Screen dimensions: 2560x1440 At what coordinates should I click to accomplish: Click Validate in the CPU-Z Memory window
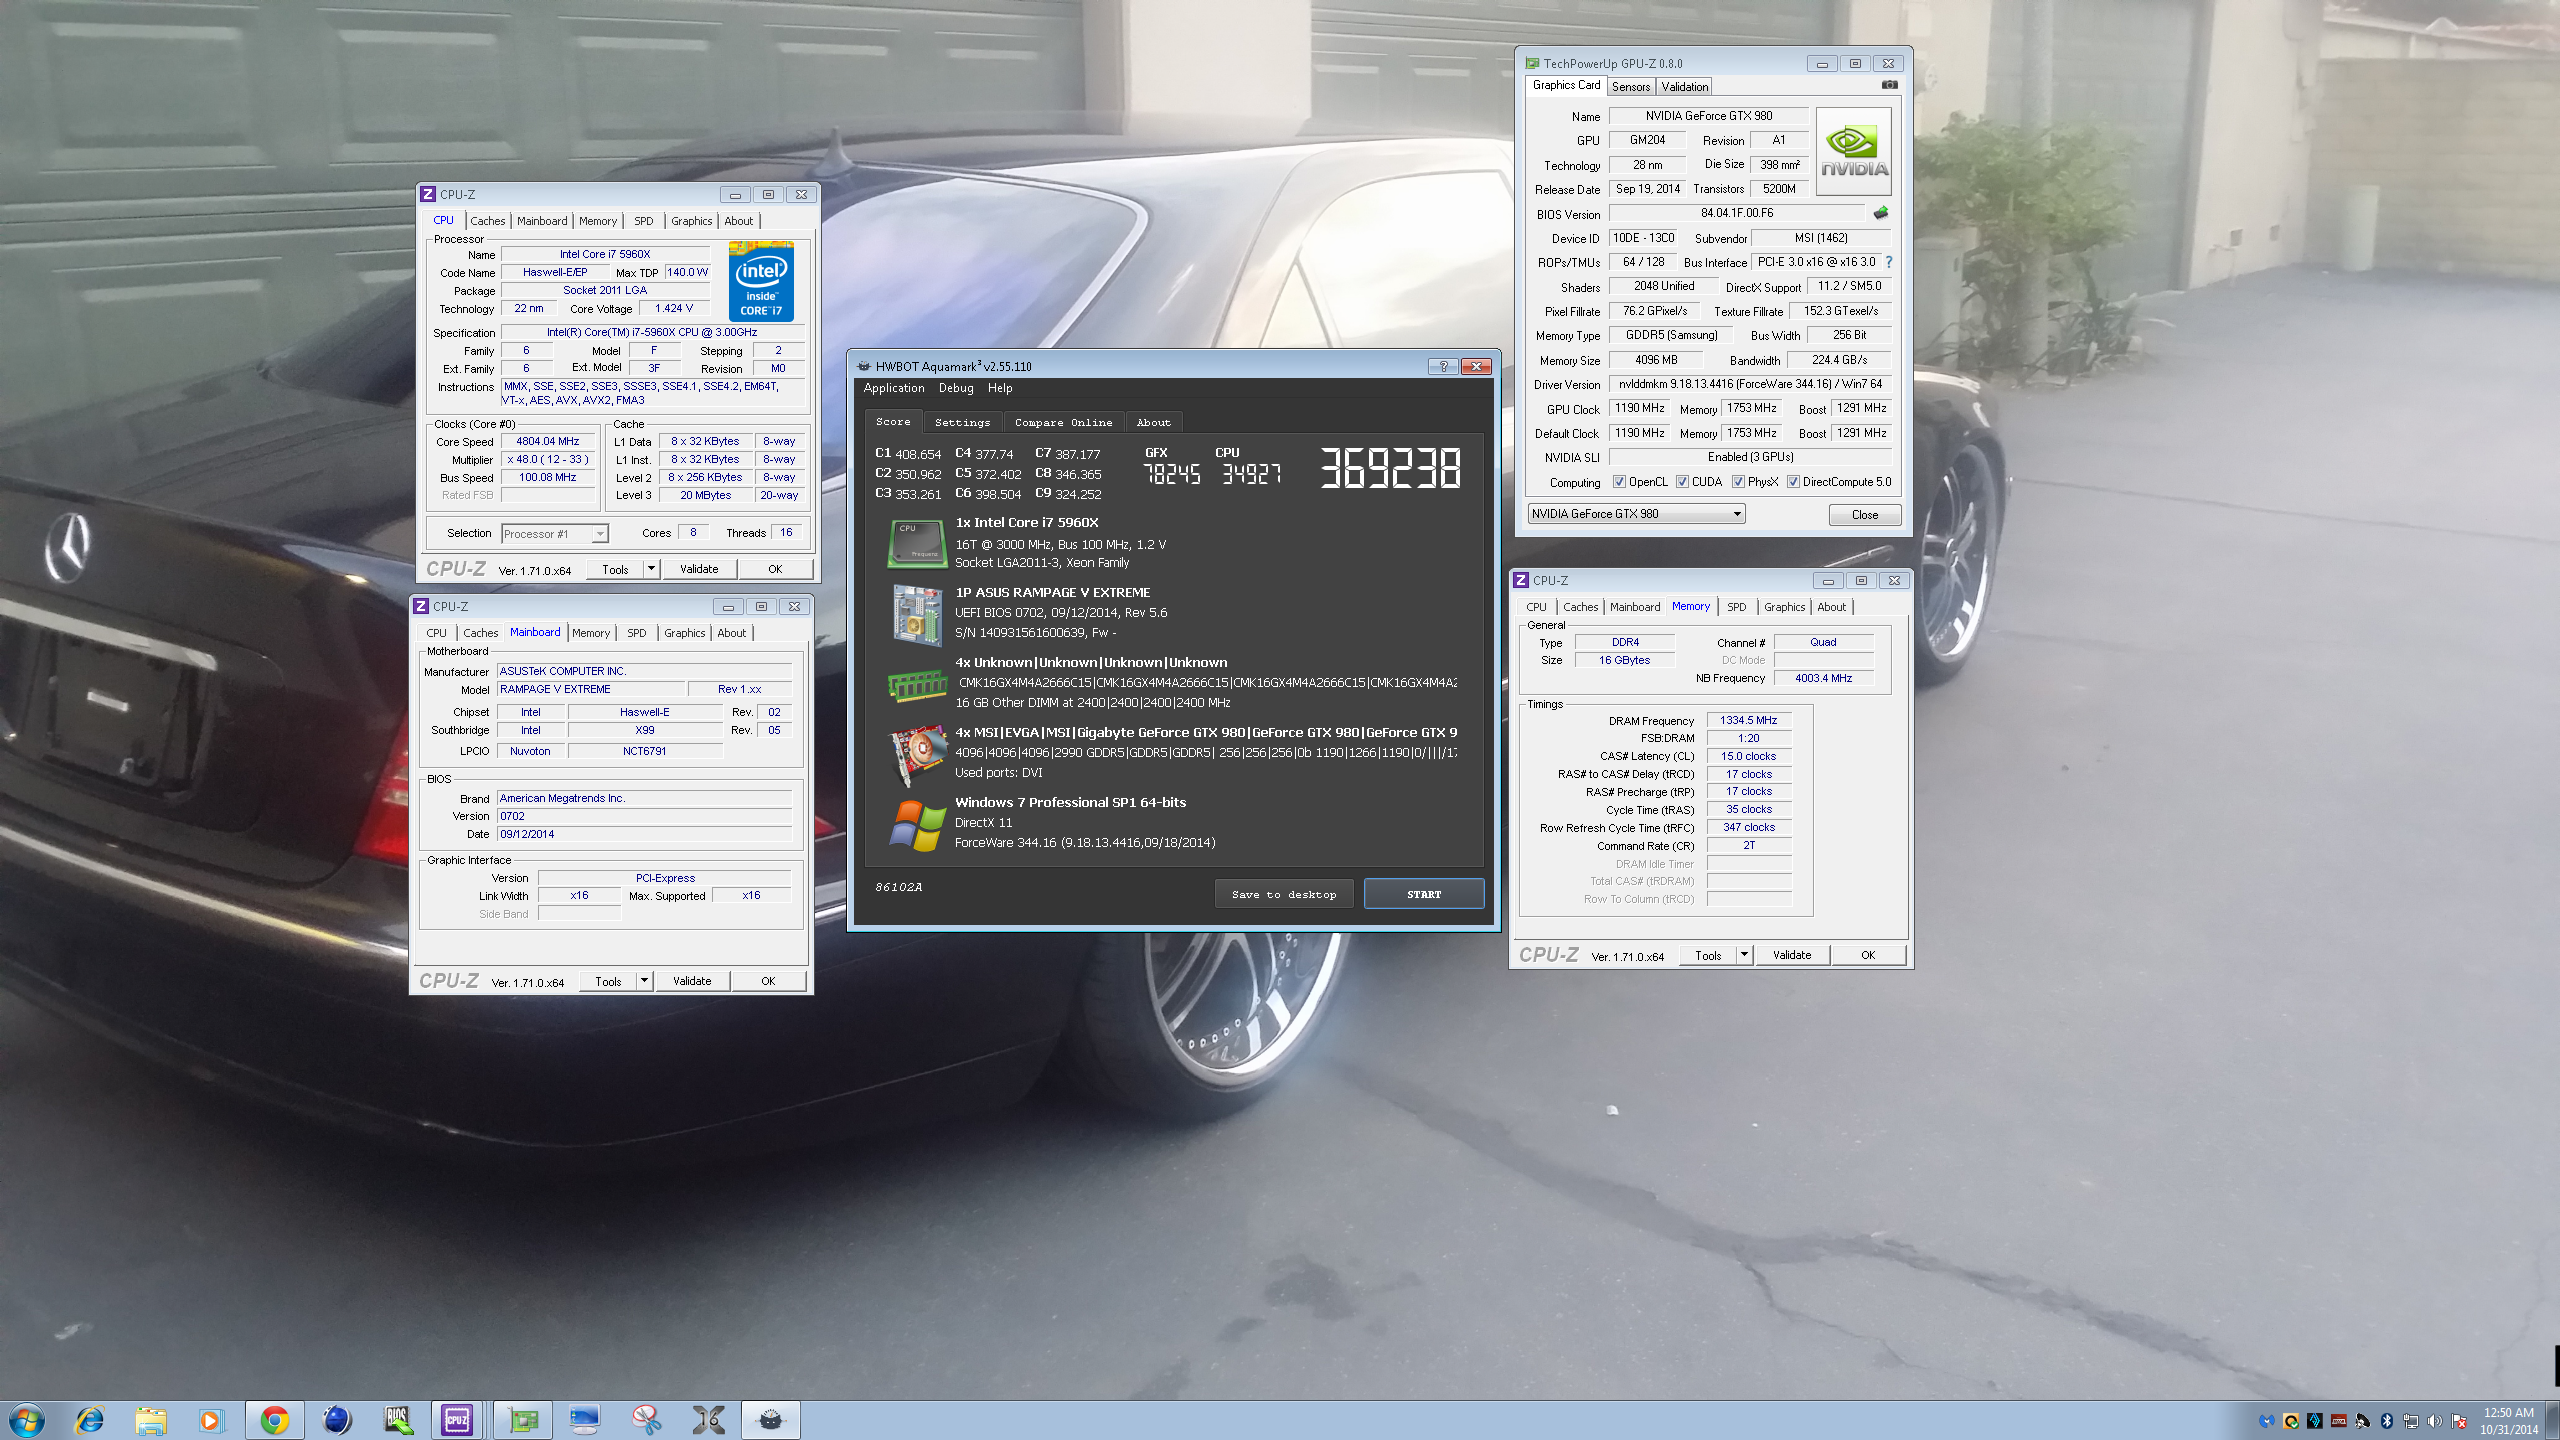click(x=1792, y=955)
